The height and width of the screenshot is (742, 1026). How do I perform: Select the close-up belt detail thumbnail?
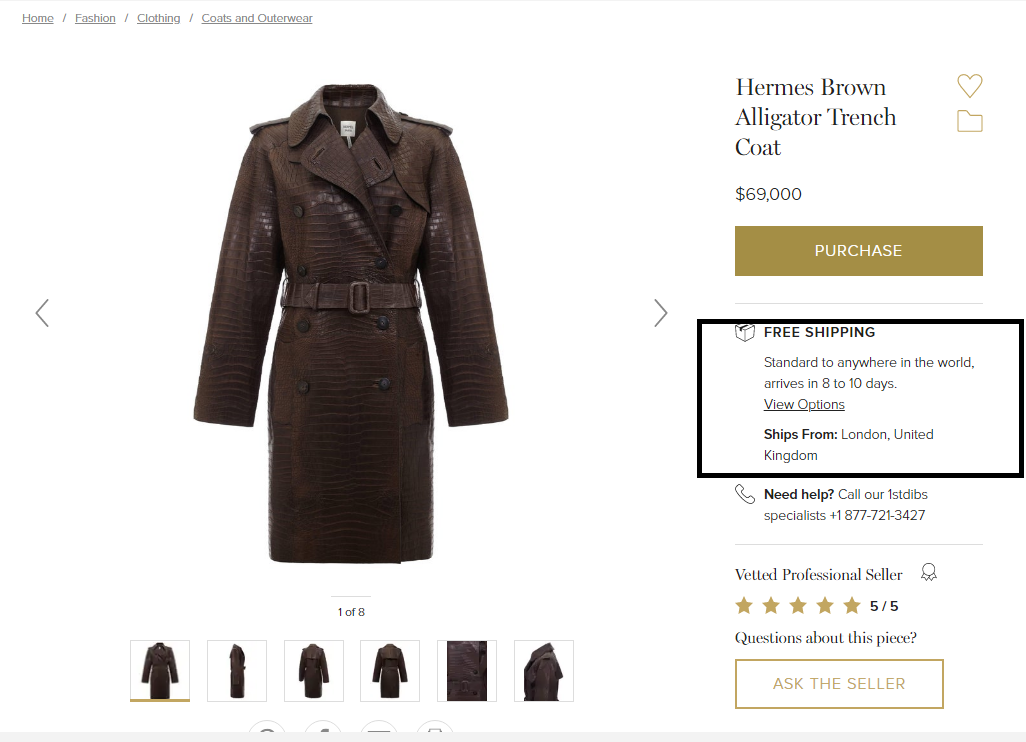(x=467, y=671)
